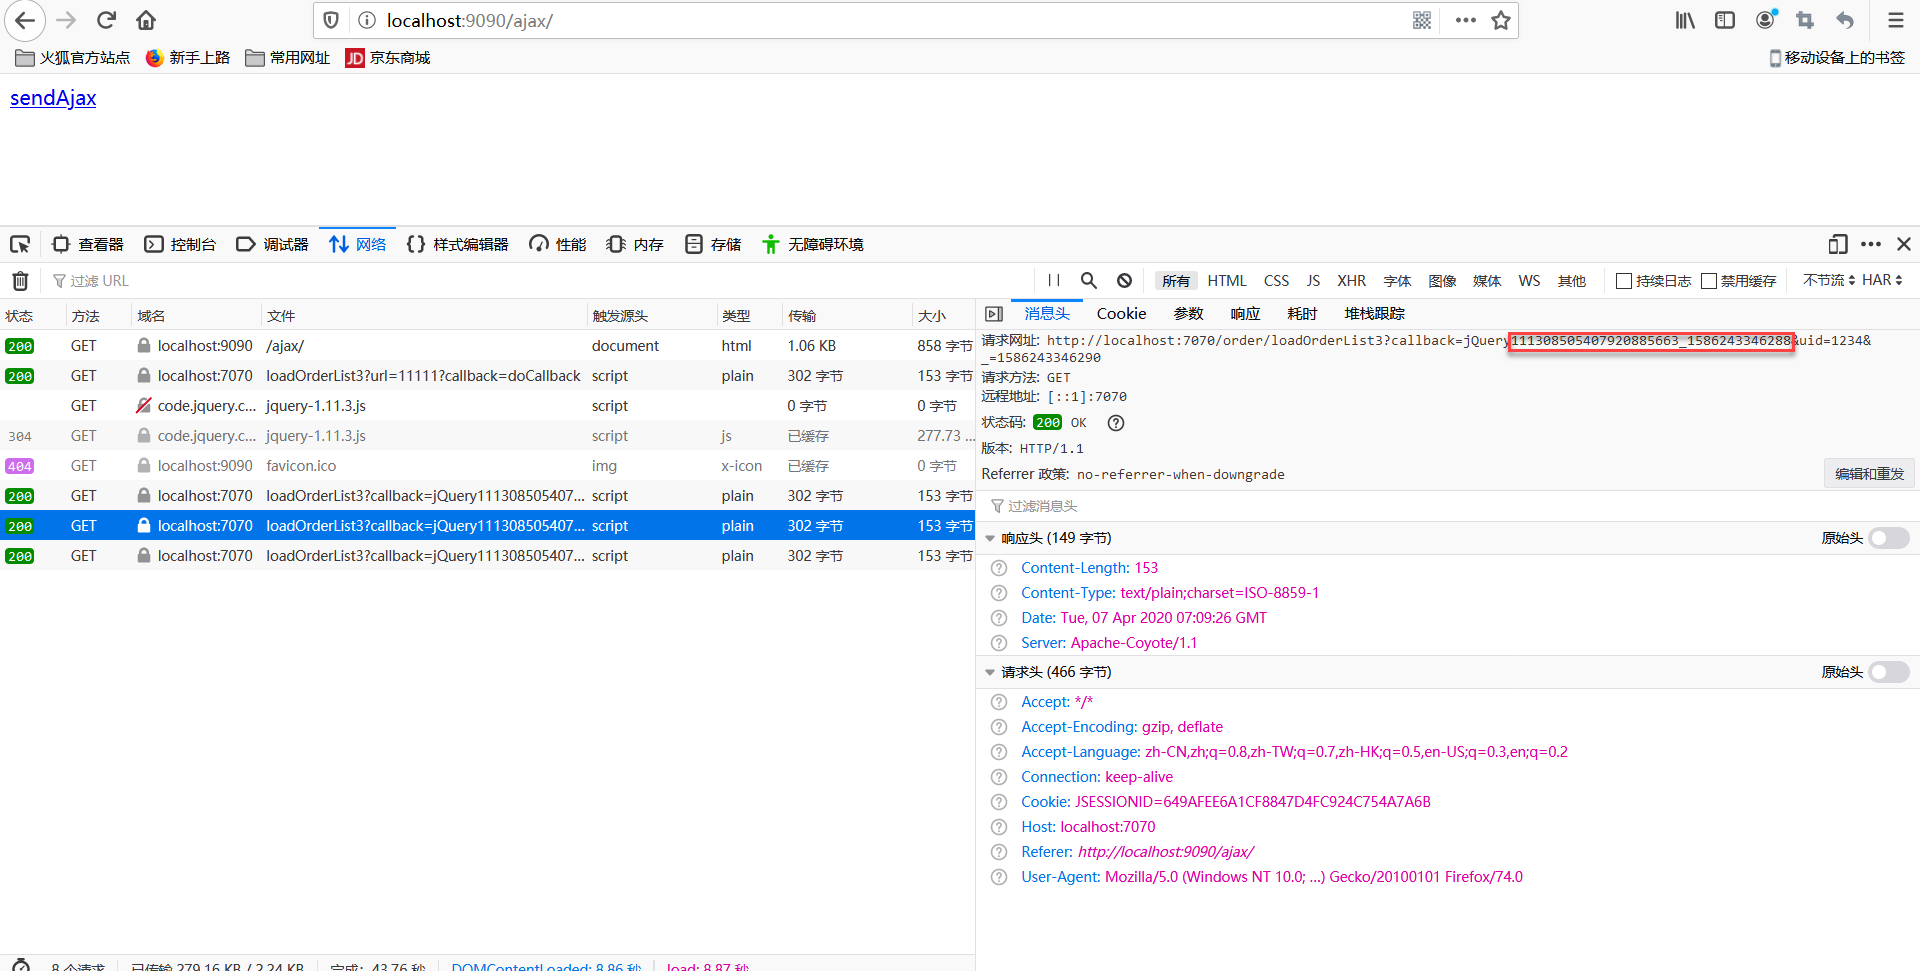
Task: Show help for status code 200
Action: (1116, 423)
